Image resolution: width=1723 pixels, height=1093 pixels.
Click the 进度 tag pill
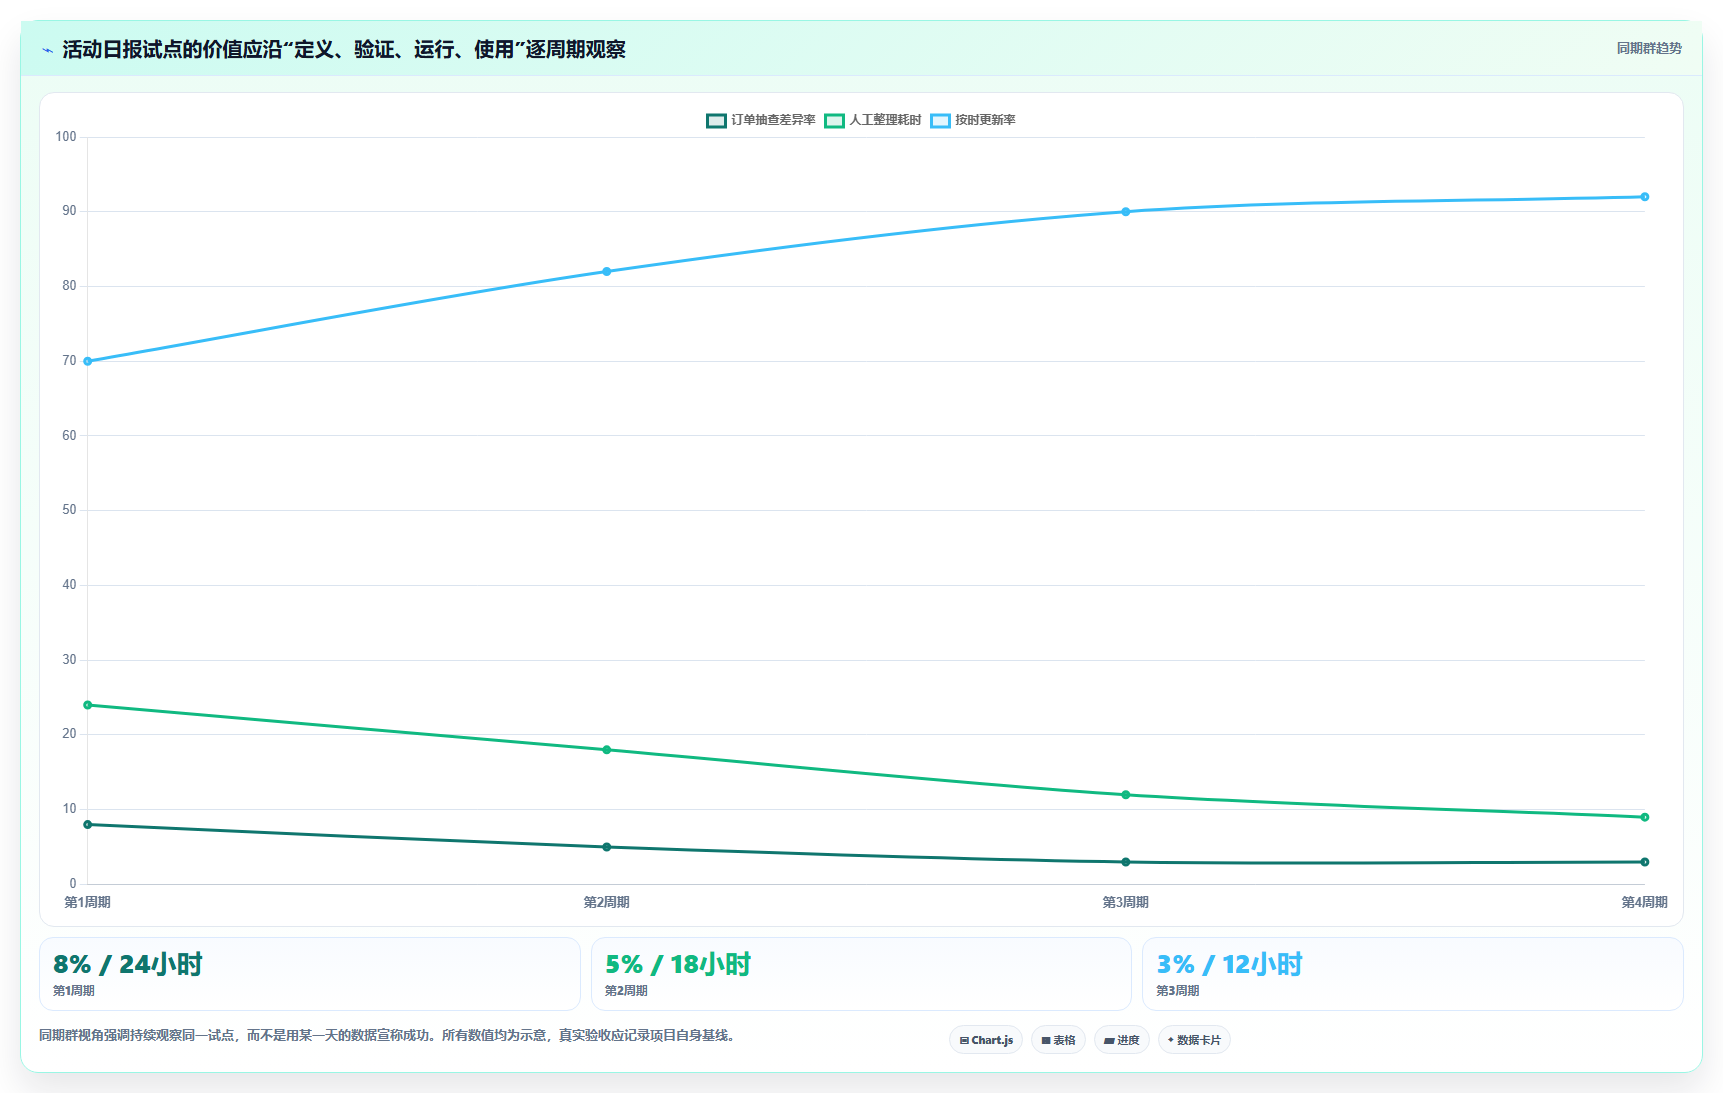[x=1122, y=1040]
